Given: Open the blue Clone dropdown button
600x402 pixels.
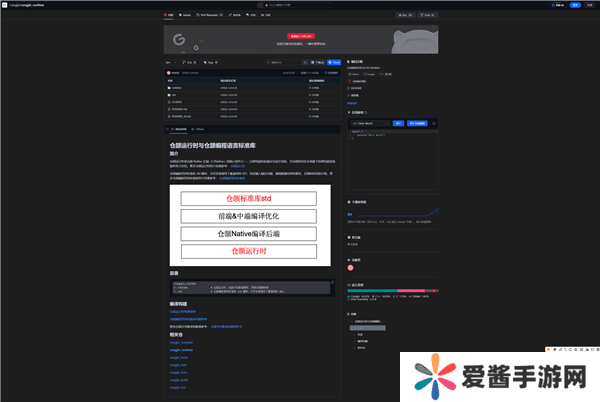Looking at the screenshot, I should click(x=334, y=62).
